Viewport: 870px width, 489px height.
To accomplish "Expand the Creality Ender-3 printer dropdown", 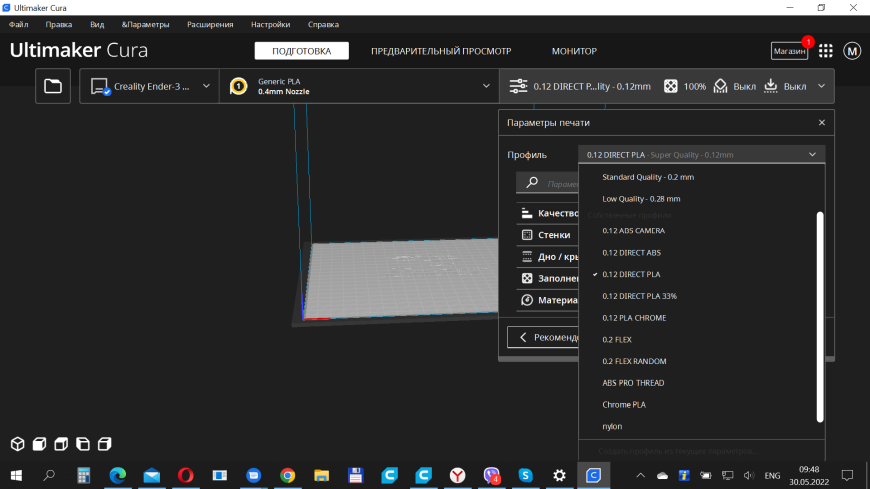I will (x=206, y=86).
